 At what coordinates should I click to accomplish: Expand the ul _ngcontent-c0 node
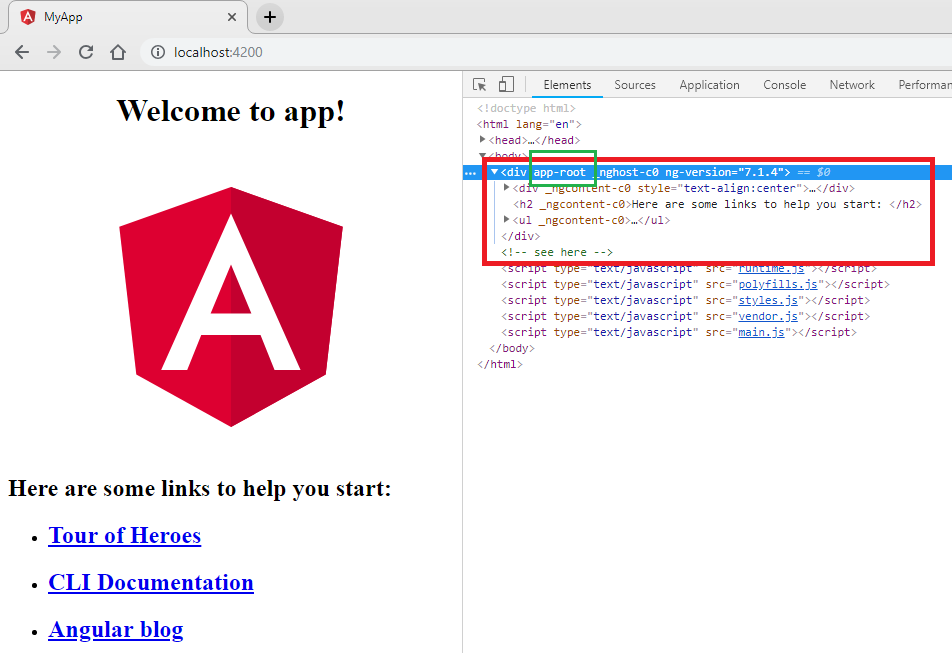(506, 219)
